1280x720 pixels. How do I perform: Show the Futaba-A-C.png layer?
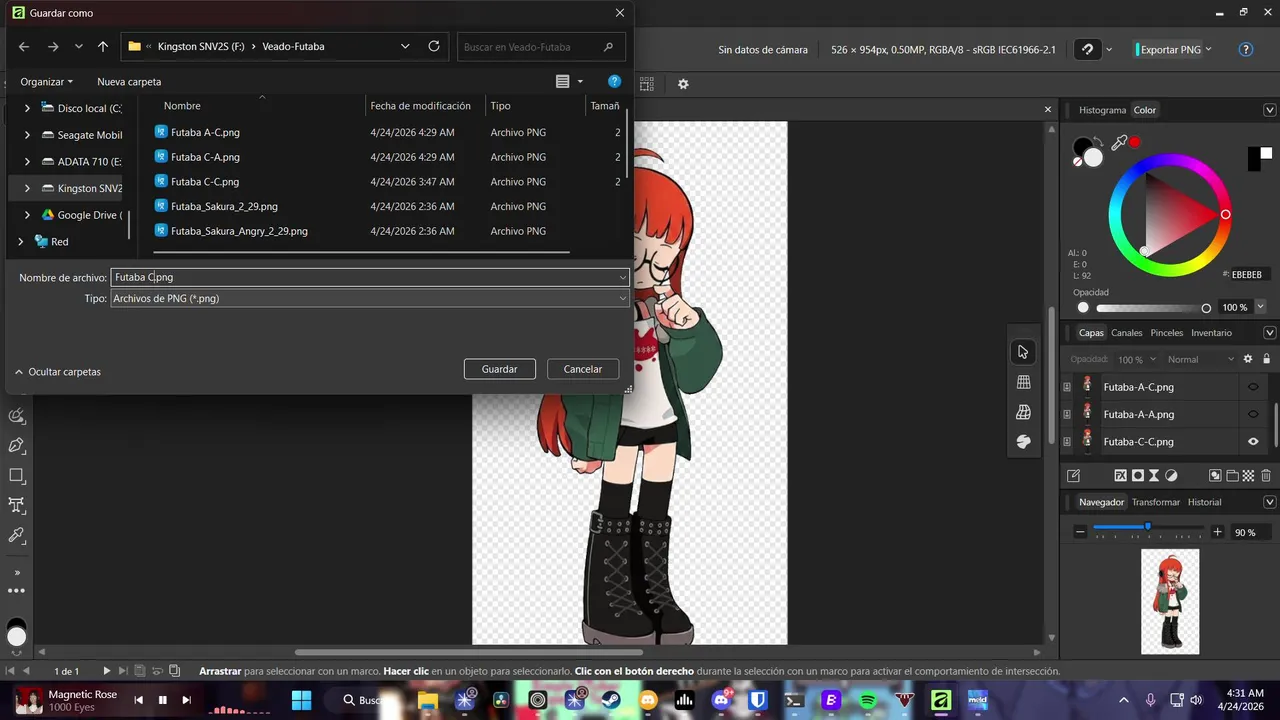(1253, 387)
